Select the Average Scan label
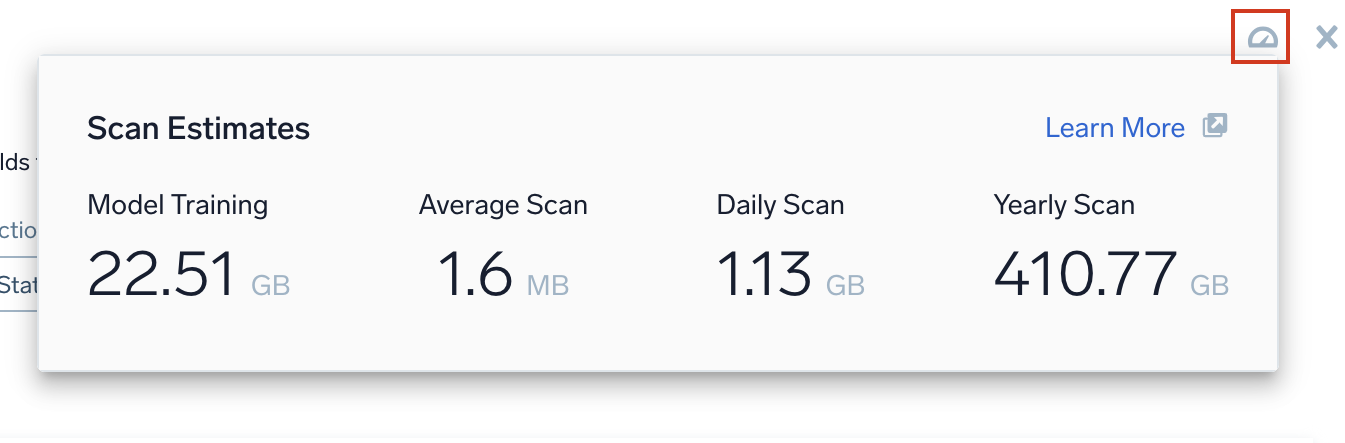 point(503,205)
